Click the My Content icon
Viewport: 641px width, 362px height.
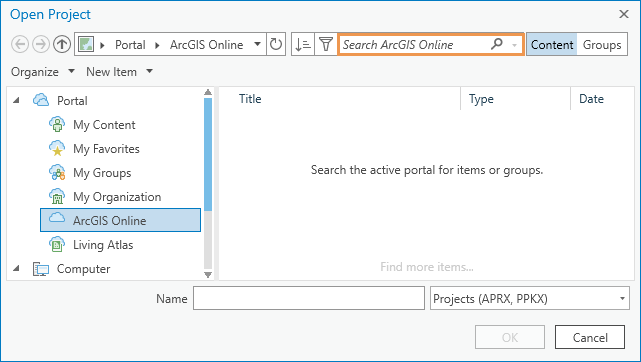57,124
